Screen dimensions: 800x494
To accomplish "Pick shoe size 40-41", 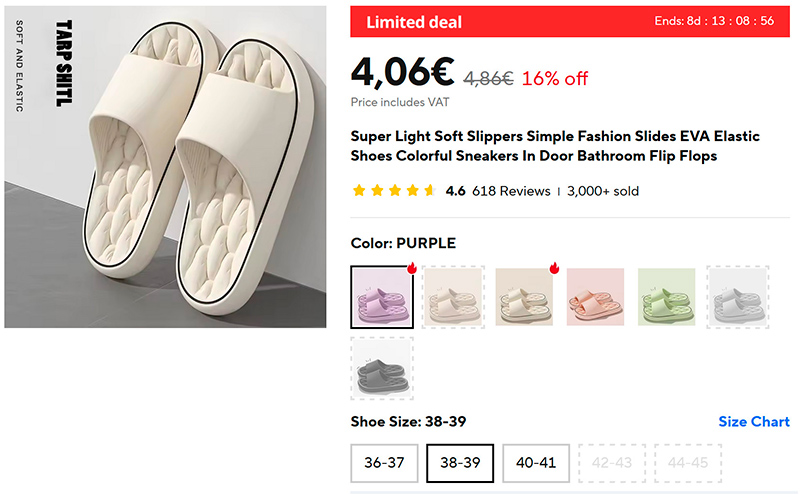I will tap(536, 463).
